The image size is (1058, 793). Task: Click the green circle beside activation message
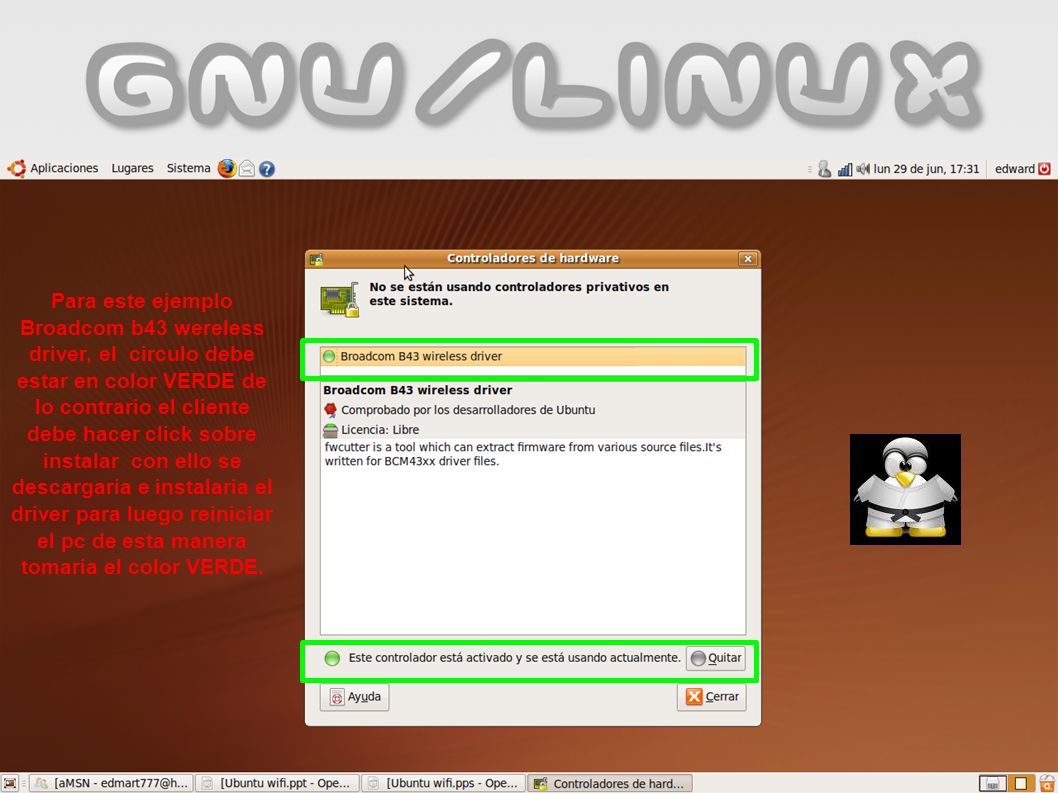332,658
